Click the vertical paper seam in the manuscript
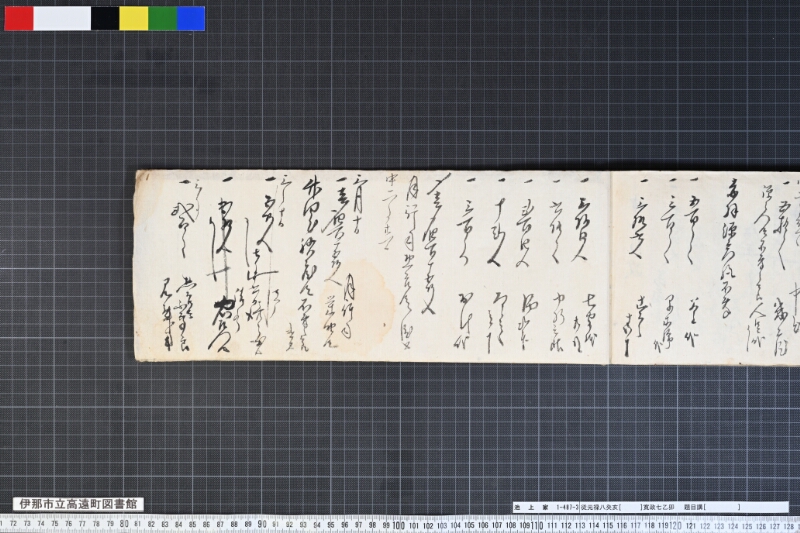 tap(611, 268)
